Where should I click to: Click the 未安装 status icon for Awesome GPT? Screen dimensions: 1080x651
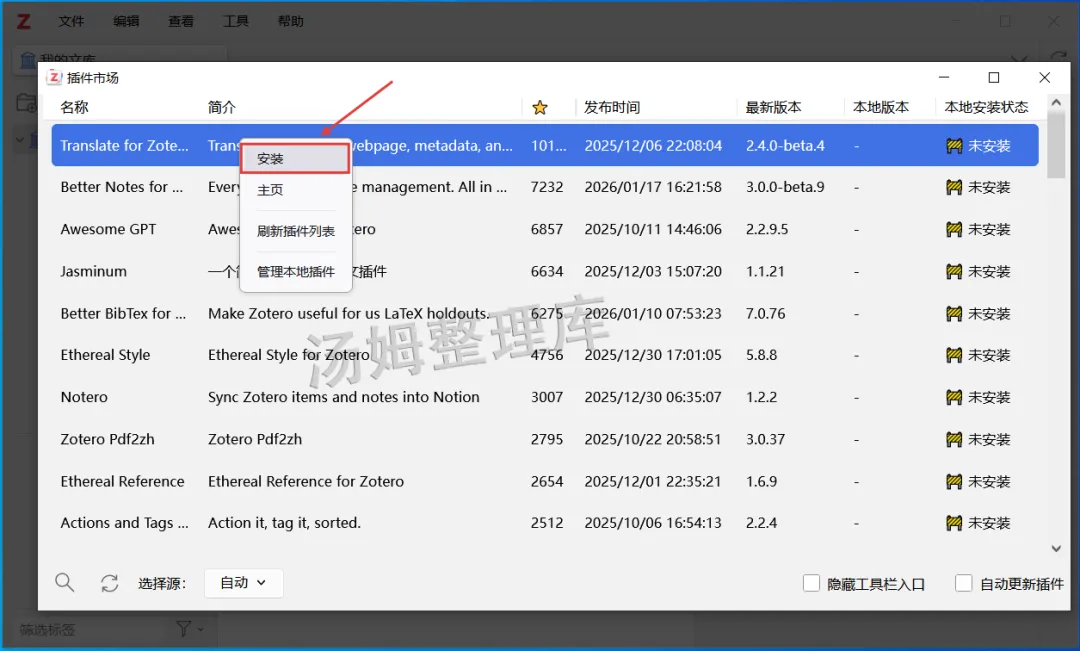(954, 229)
